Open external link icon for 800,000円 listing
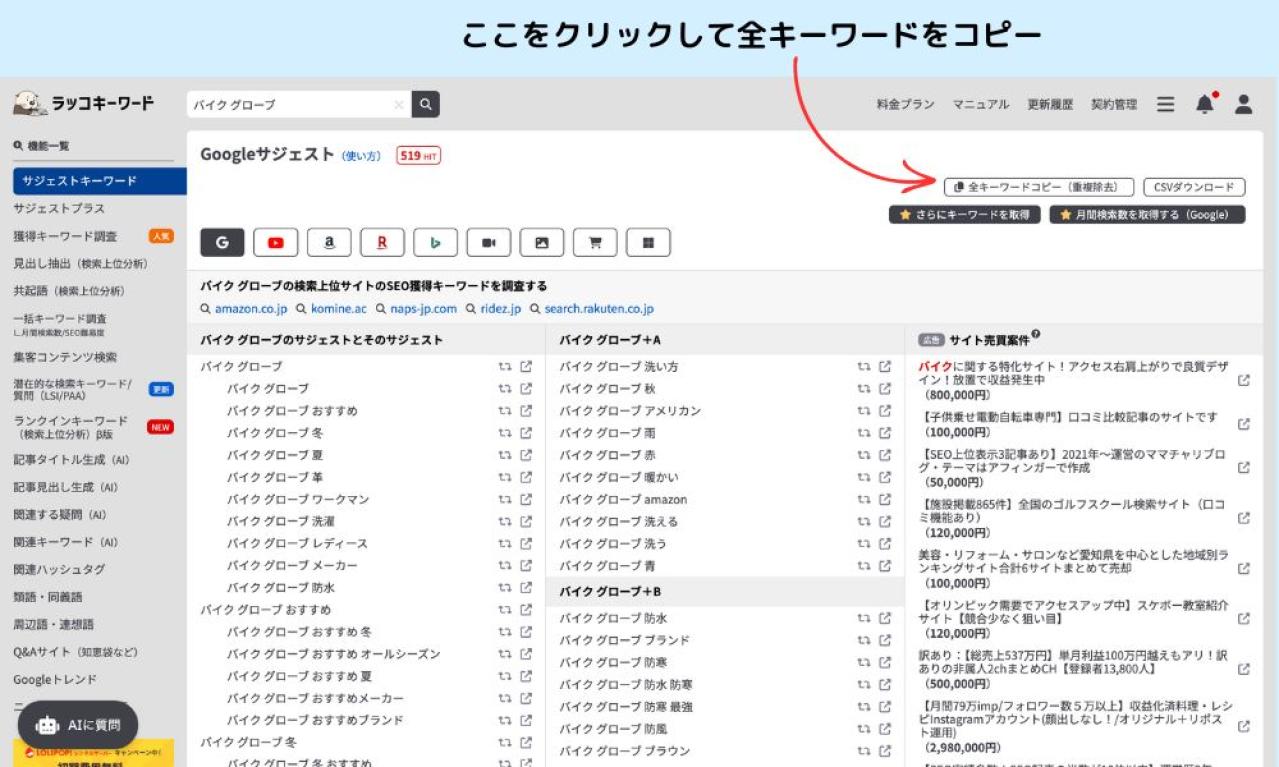1279x767 pixels. [x=1244, y=380]
